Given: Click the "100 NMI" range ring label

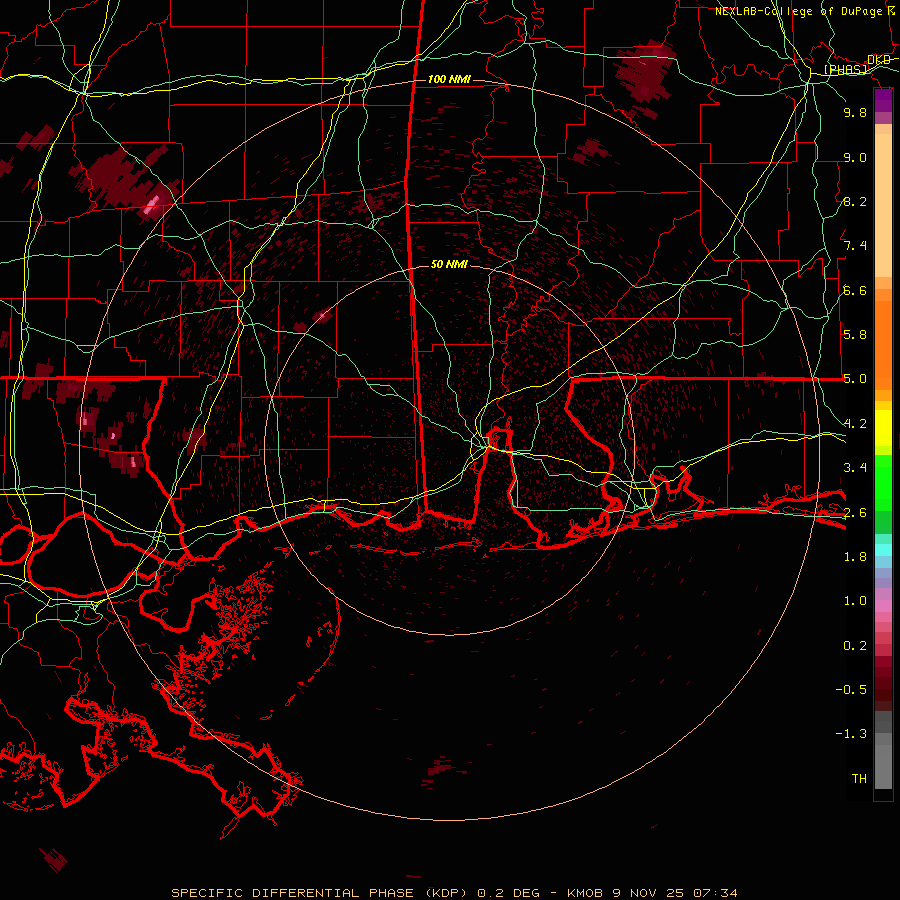Looking at the screenshot, I should (449, 79).
